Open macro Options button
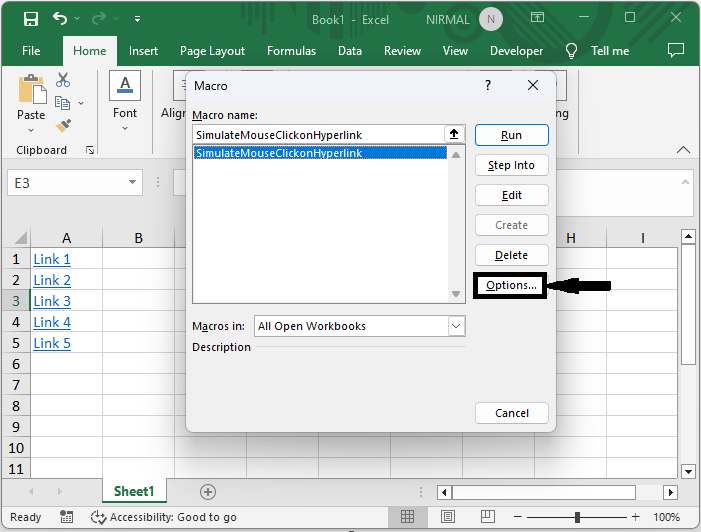 [511, 285]
